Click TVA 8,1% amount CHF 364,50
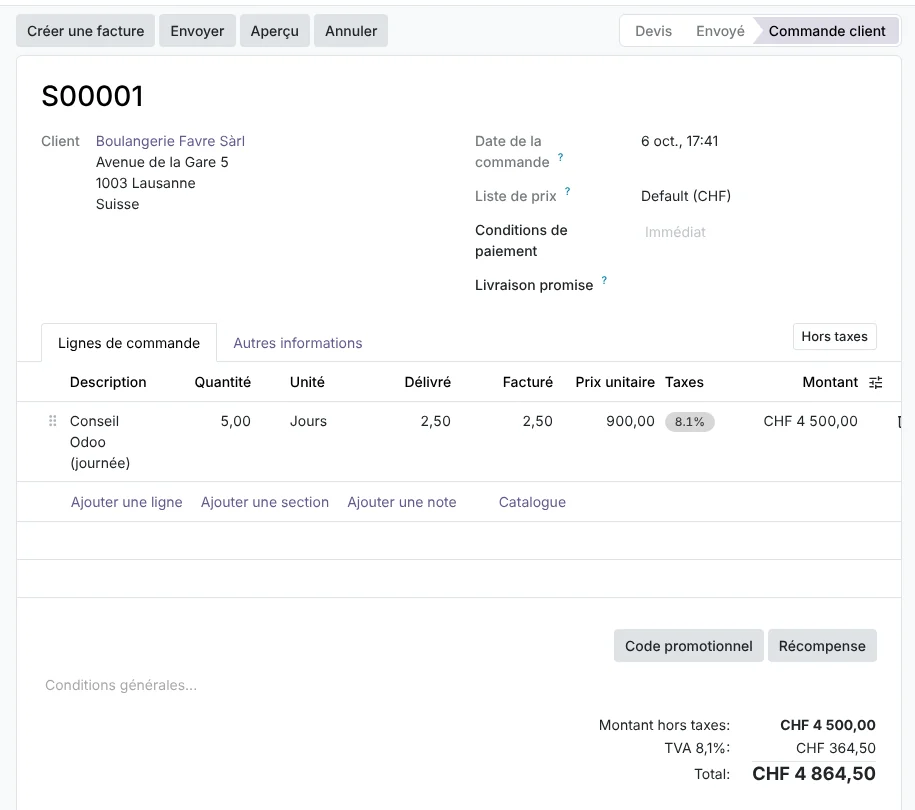Screen dimensions: 915x810 836,748
